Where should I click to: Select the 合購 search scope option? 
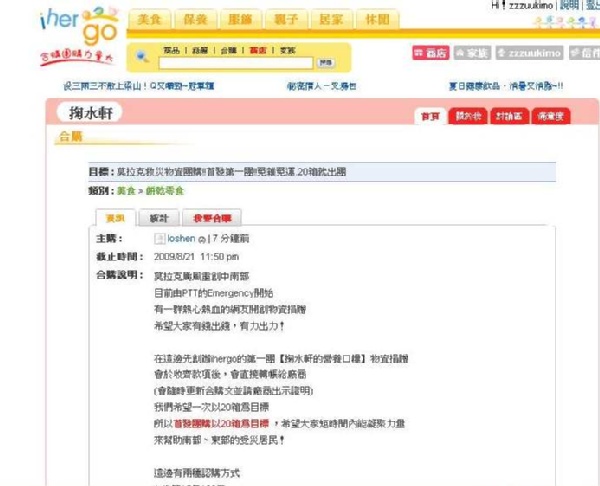pos(229,50)
